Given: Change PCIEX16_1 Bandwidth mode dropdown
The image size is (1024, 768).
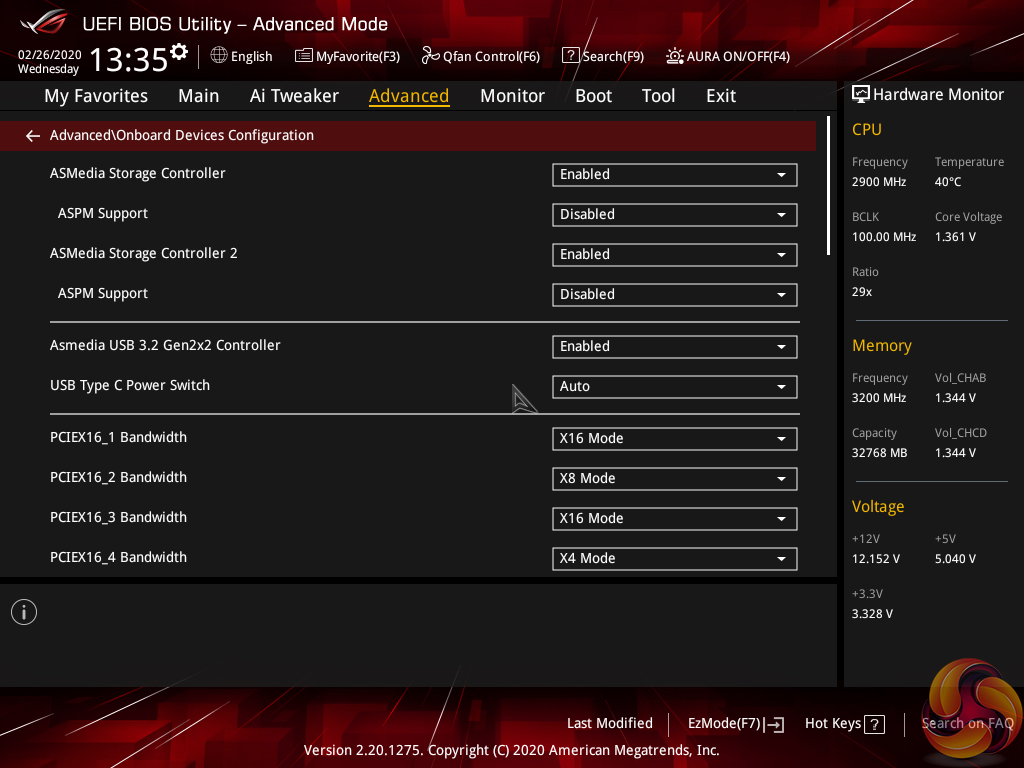Looking at the screenshot, I should (674, 438).
